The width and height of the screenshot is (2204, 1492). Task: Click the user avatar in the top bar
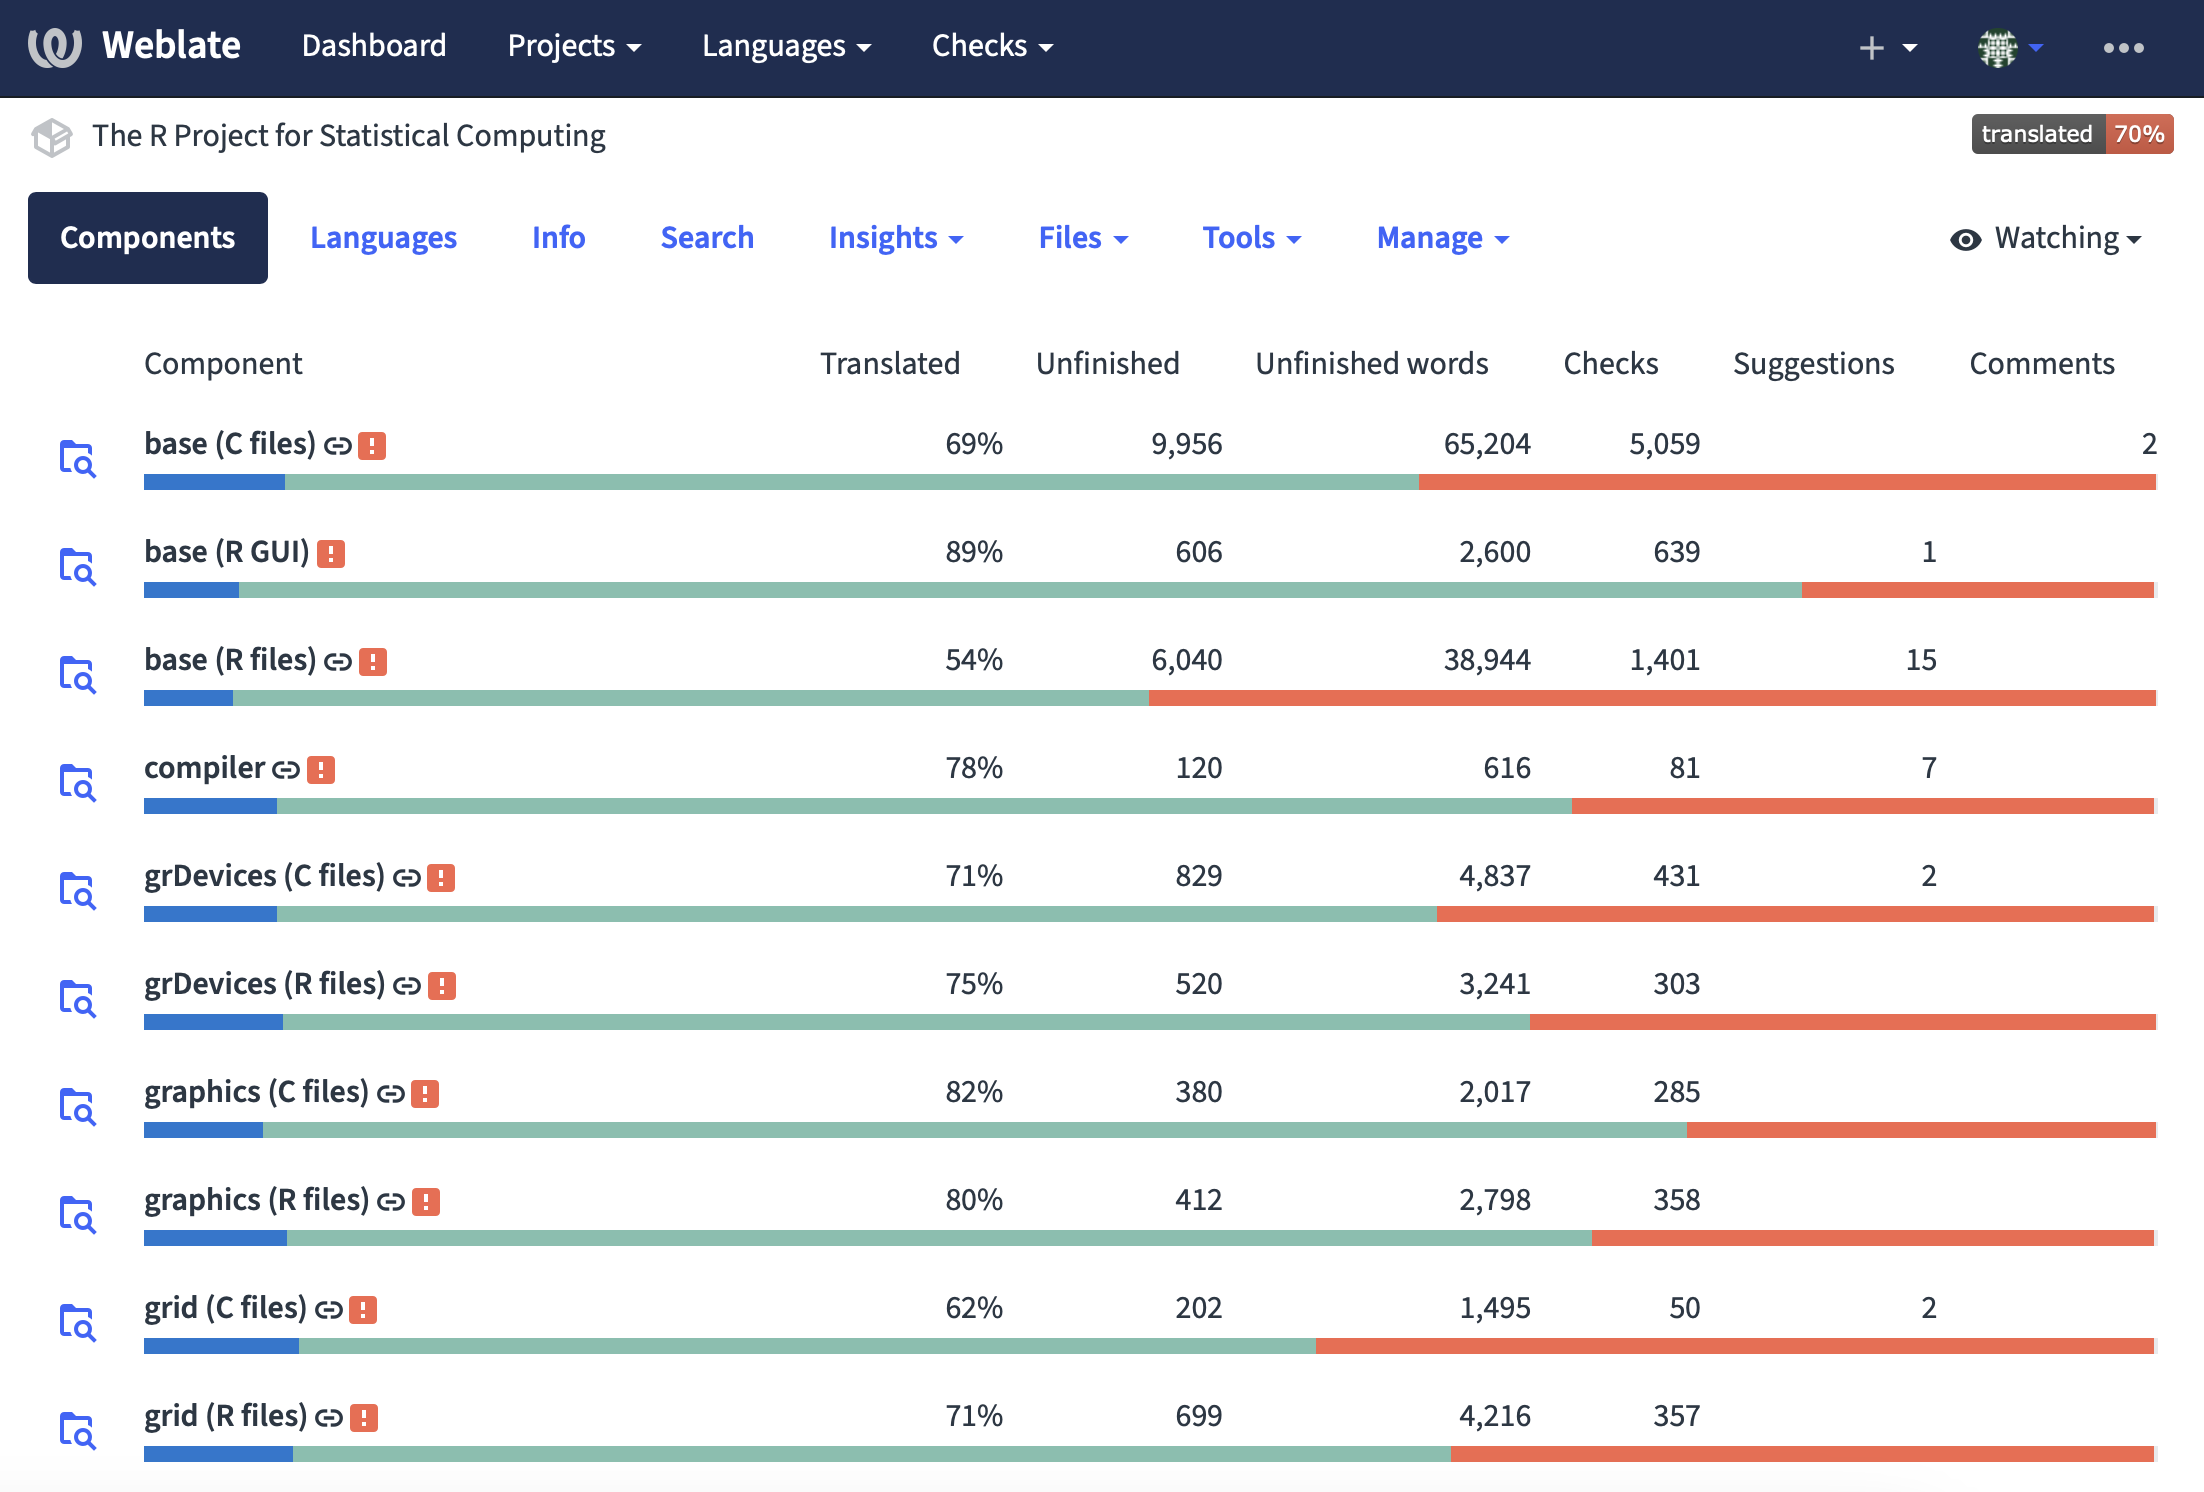point(1998,47)
